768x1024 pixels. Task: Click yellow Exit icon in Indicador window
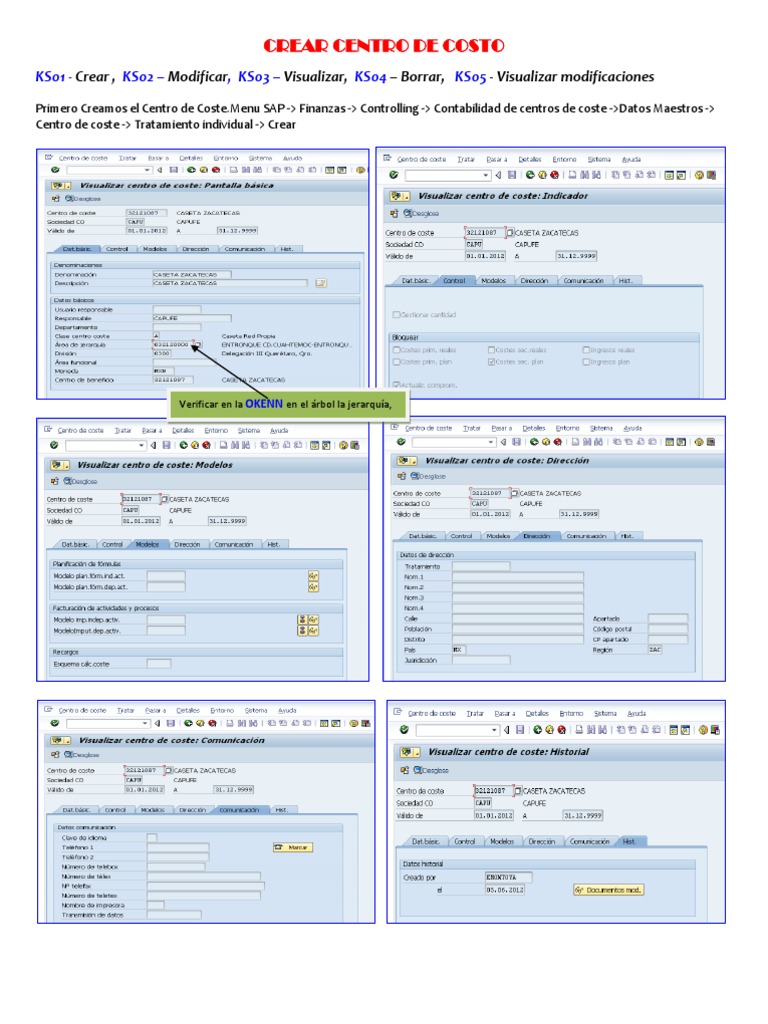pyautogui.click(x=542, y=175)
